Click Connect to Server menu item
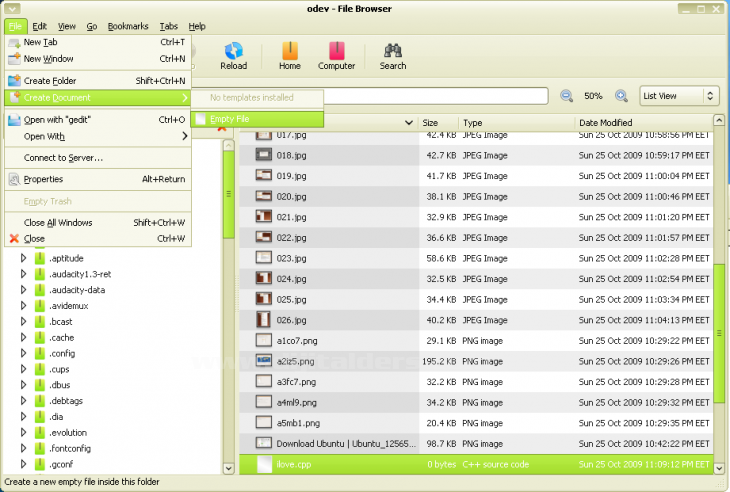Image resolution: width=730 pixels, height=492 pixels. coord(63,157)
